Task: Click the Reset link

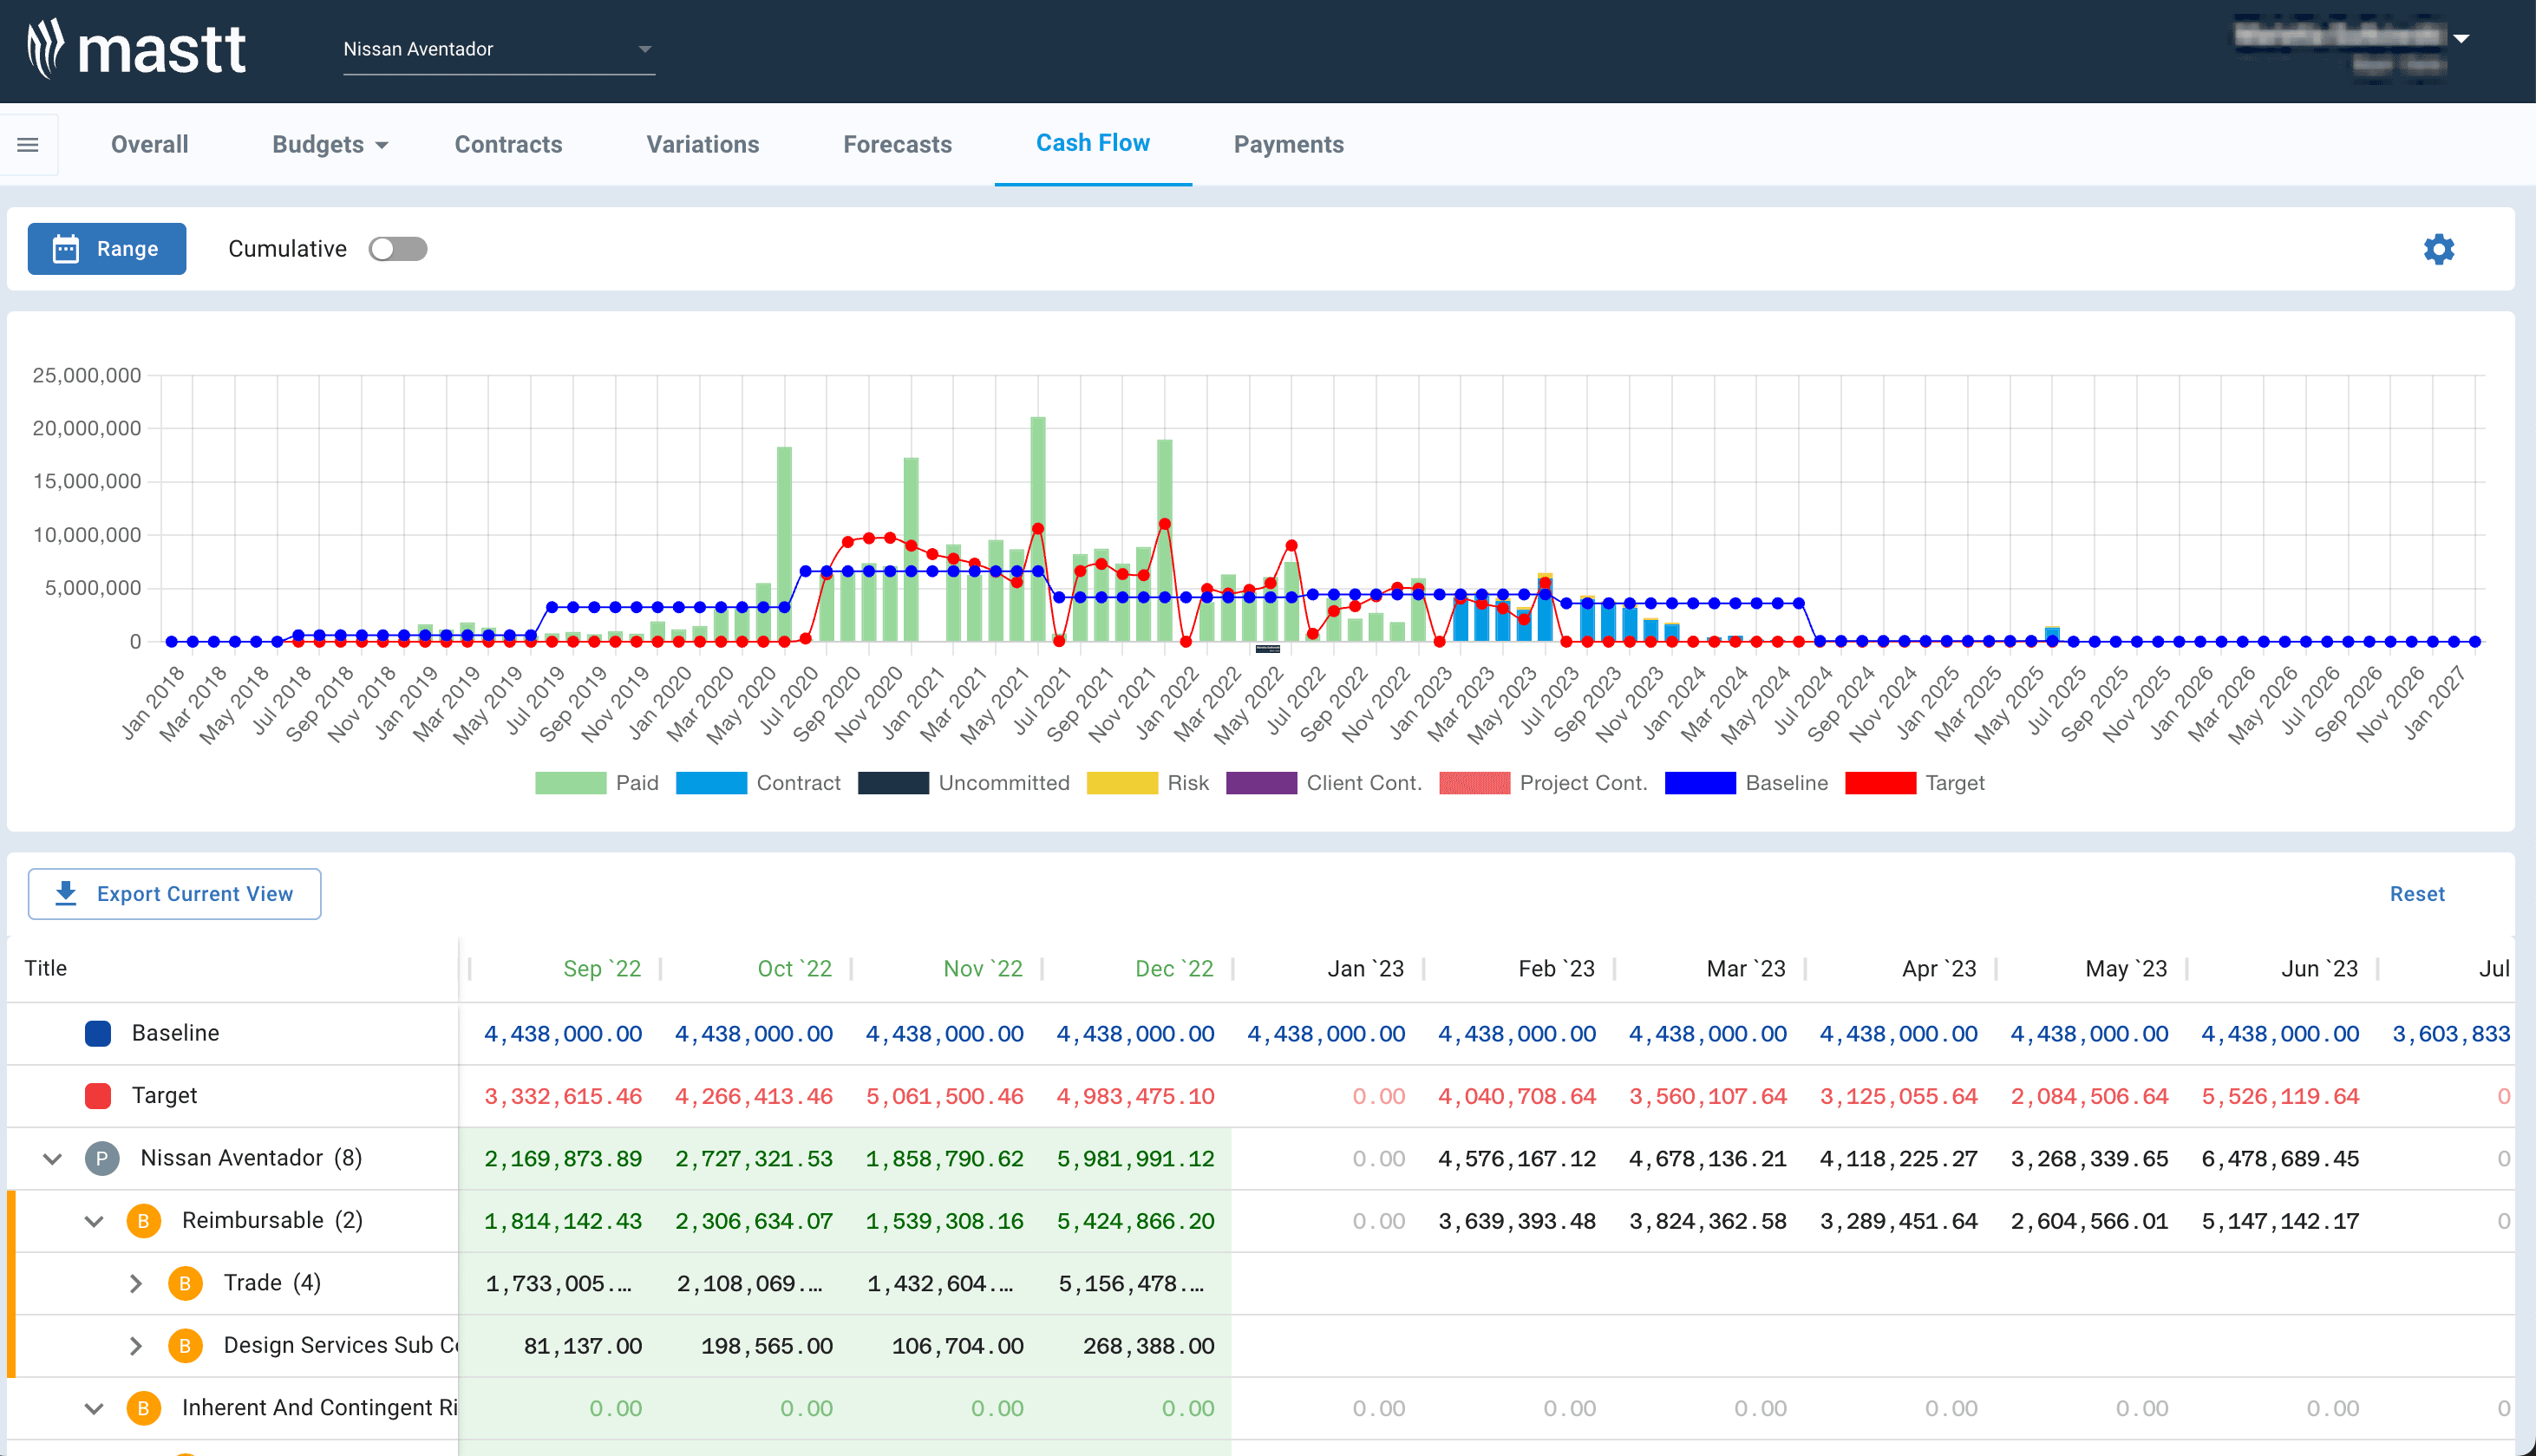Action: coord(2417,894)
